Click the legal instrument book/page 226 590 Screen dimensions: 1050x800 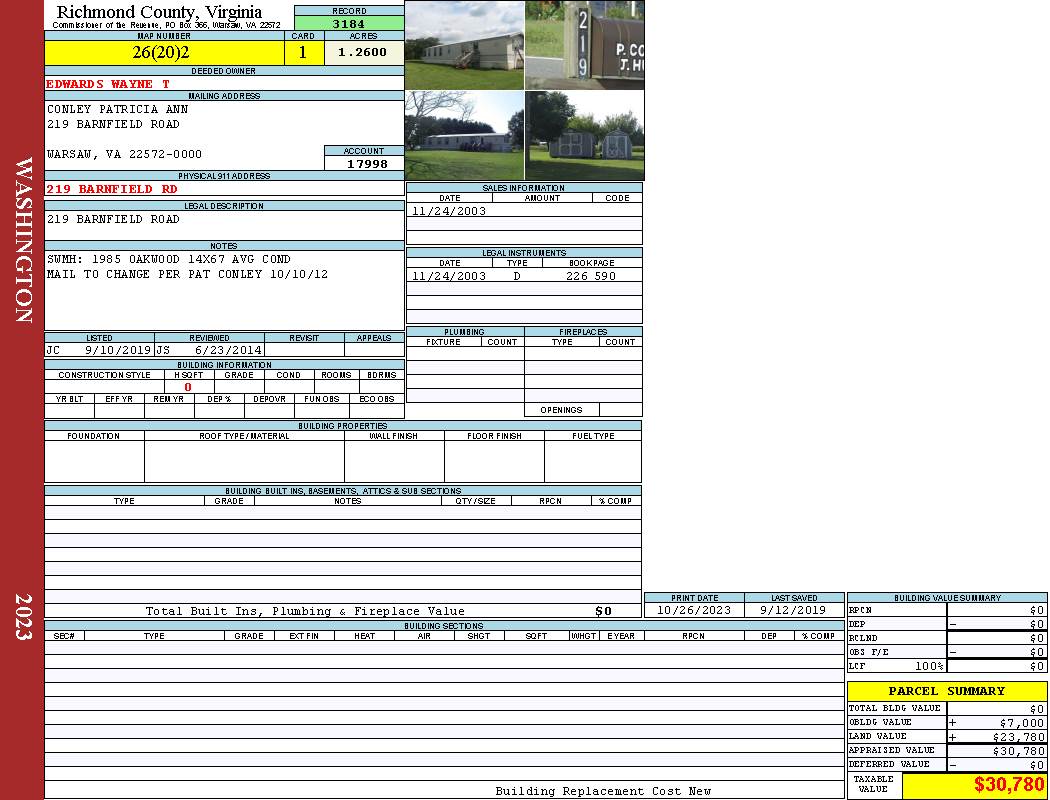[590, 276]
